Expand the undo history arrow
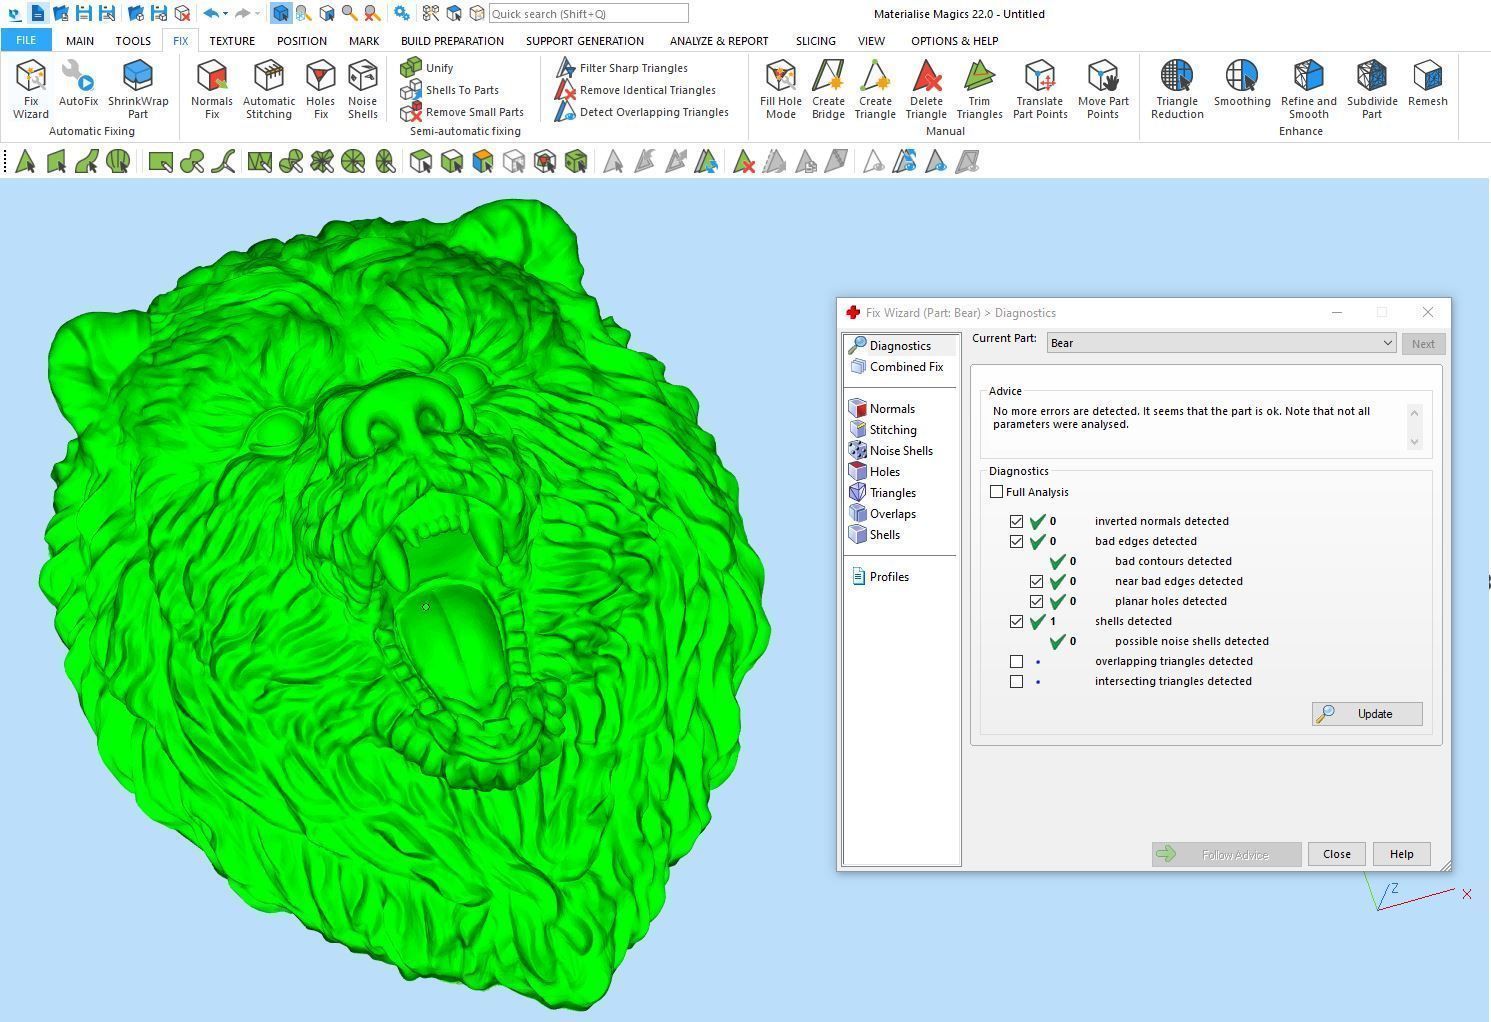The width and height of the screenshot is (1491, 1022). point(225,14)
